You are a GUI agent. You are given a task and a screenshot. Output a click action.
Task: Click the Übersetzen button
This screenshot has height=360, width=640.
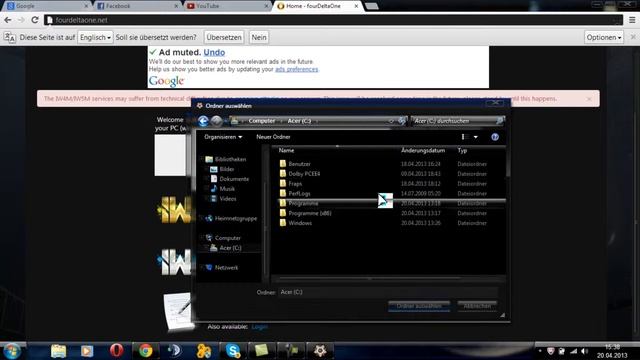(x=224, y=38)
